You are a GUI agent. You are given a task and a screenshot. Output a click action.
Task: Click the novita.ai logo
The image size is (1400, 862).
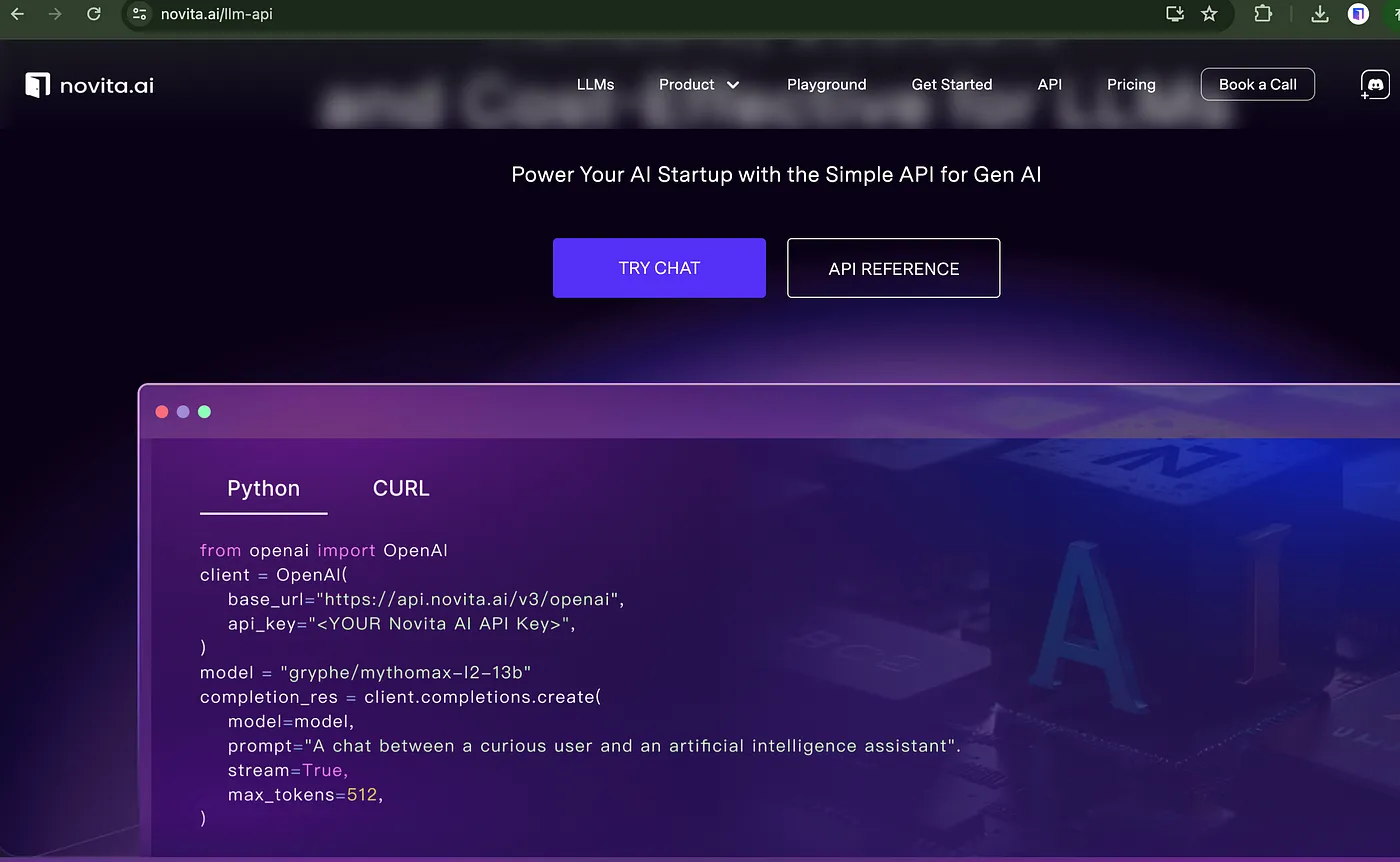pos(90,85)
